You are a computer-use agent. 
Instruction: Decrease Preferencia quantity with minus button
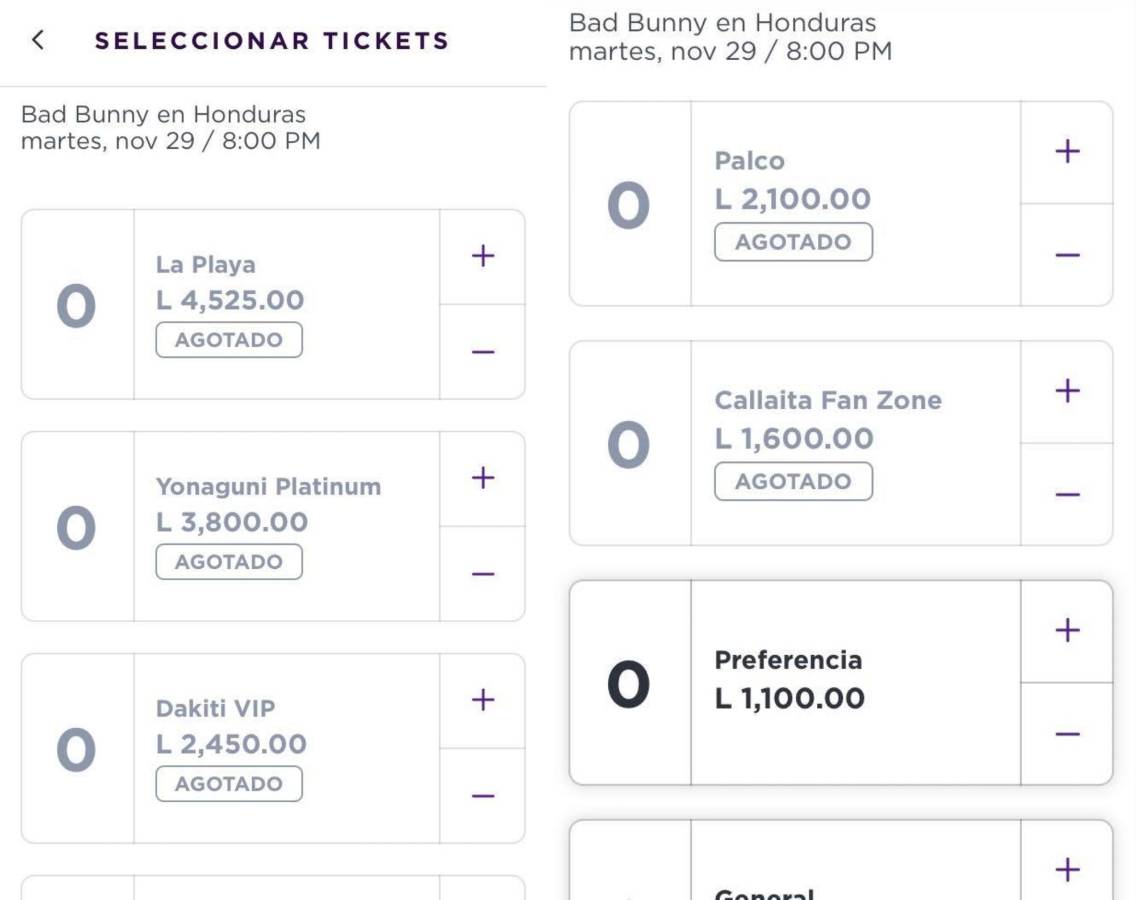(1067, 735)
